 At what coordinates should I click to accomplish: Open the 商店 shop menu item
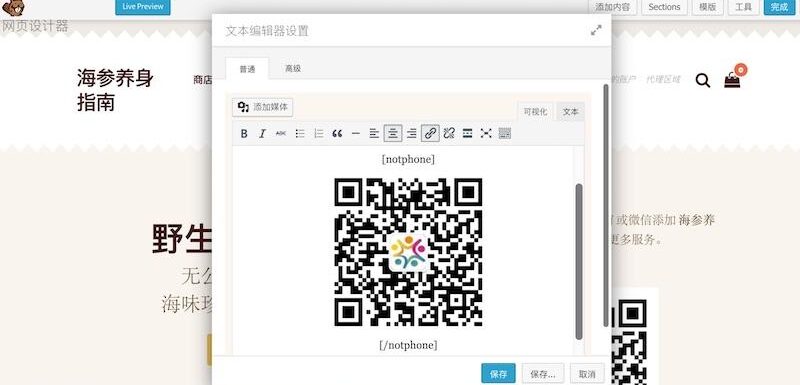tap(203, 80)
